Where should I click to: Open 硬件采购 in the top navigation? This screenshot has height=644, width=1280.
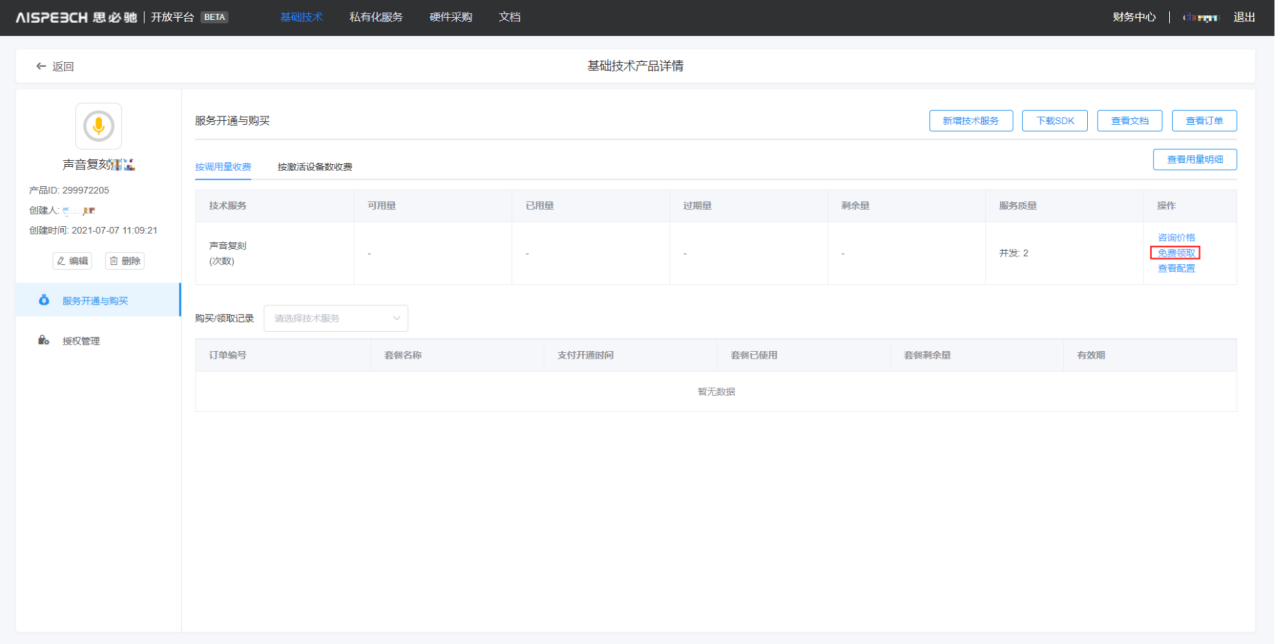click(x=451, y=17)
